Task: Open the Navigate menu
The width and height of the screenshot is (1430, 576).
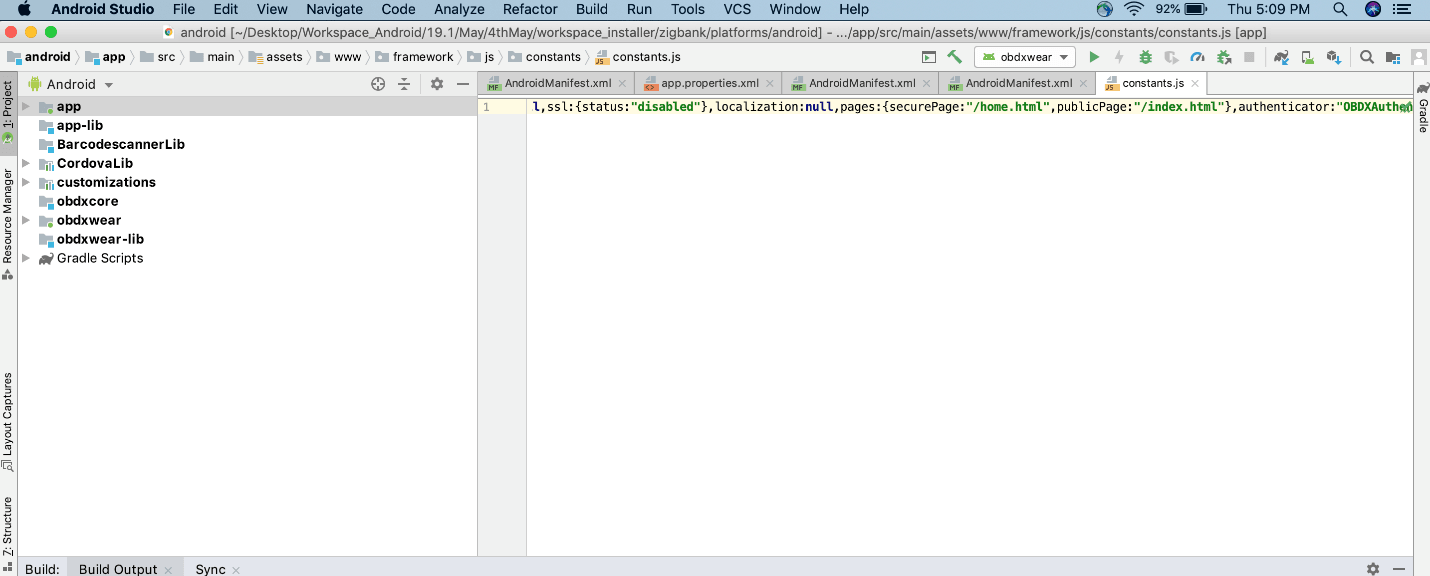Action: (335, 9)
